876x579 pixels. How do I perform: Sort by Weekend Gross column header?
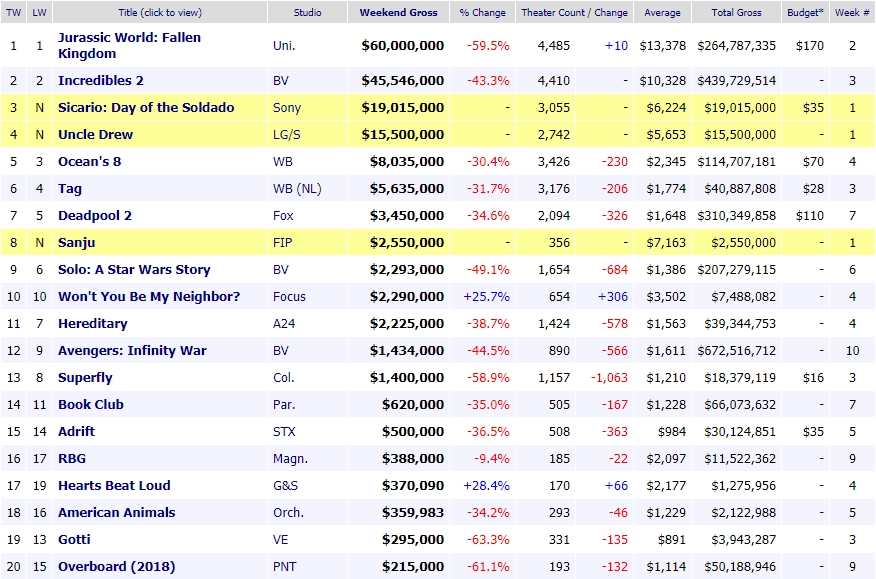[x=398, y=12]
